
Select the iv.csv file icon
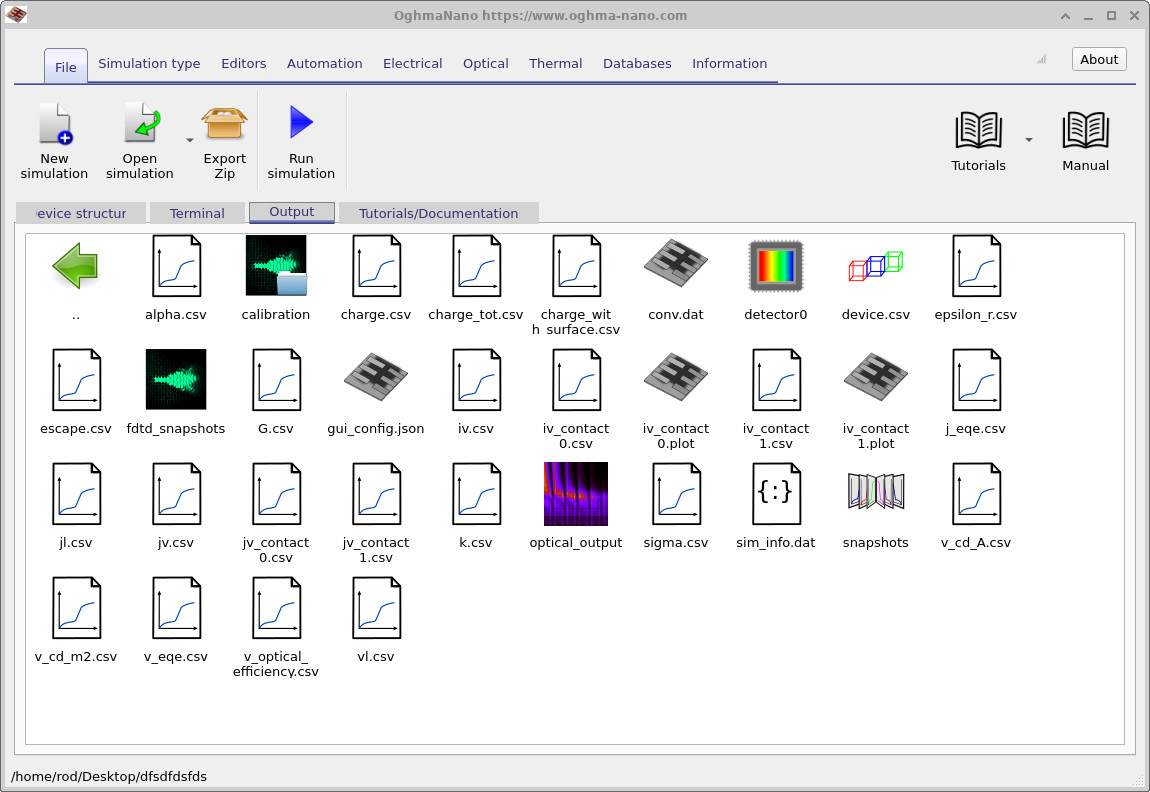tap(476, 380)
